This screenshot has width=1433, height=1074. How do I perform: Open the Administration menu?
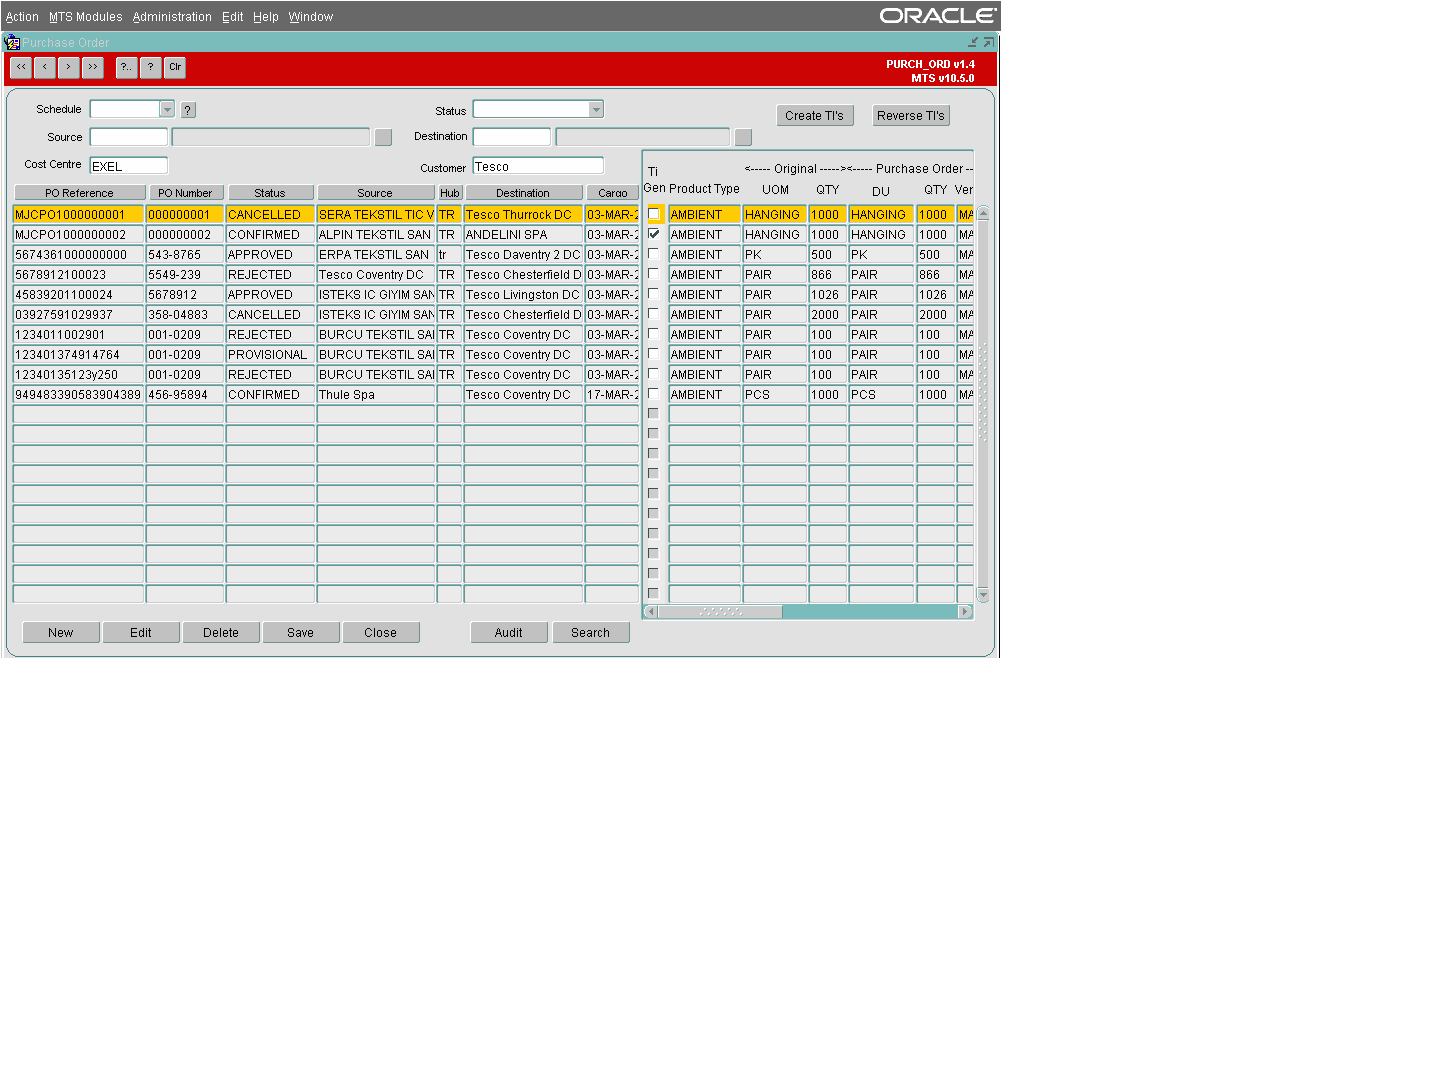pos(172,17)
